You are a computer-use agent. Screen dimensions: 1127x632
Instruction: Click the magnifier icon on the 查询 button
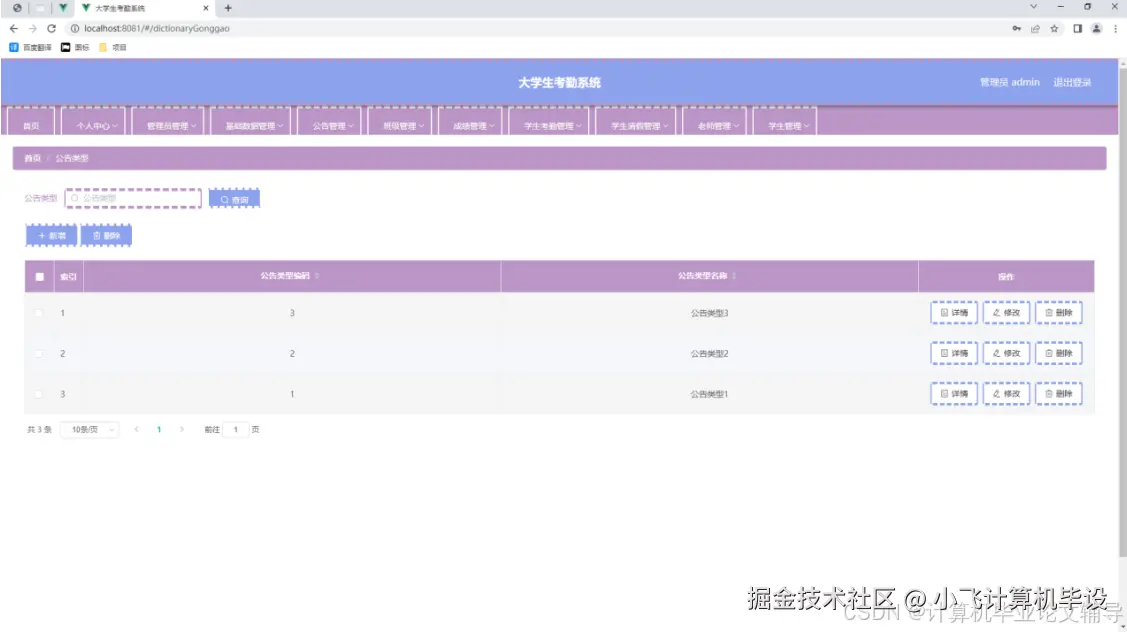[x=222, y=198]
